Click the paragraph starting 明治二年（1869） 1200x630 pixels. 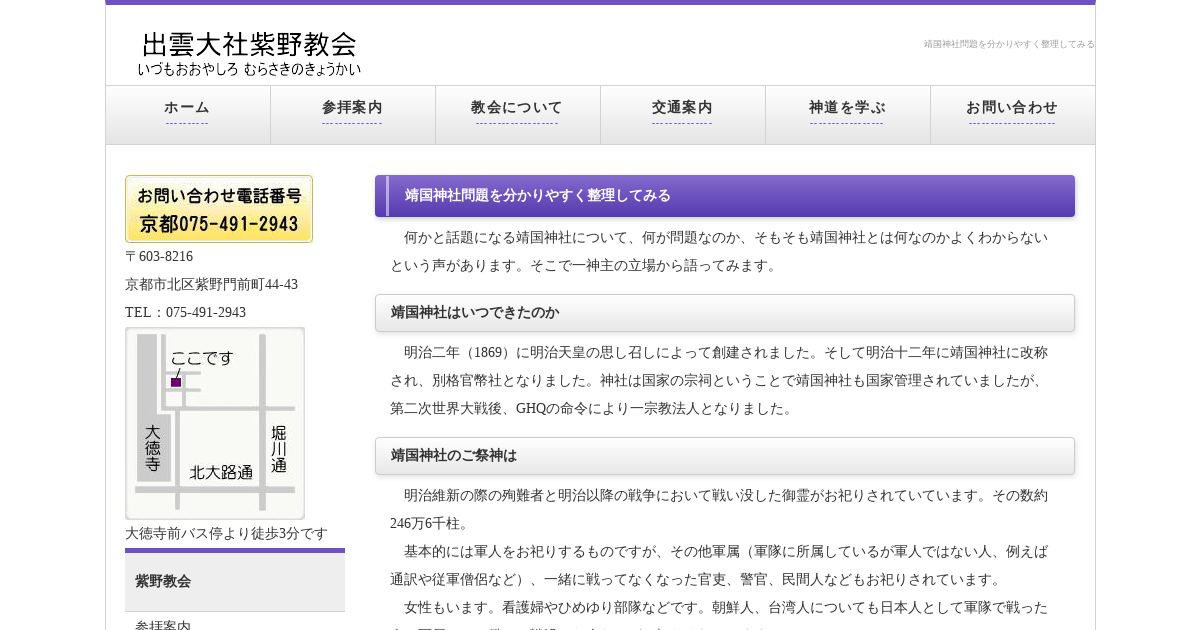(x=719, y=381)
